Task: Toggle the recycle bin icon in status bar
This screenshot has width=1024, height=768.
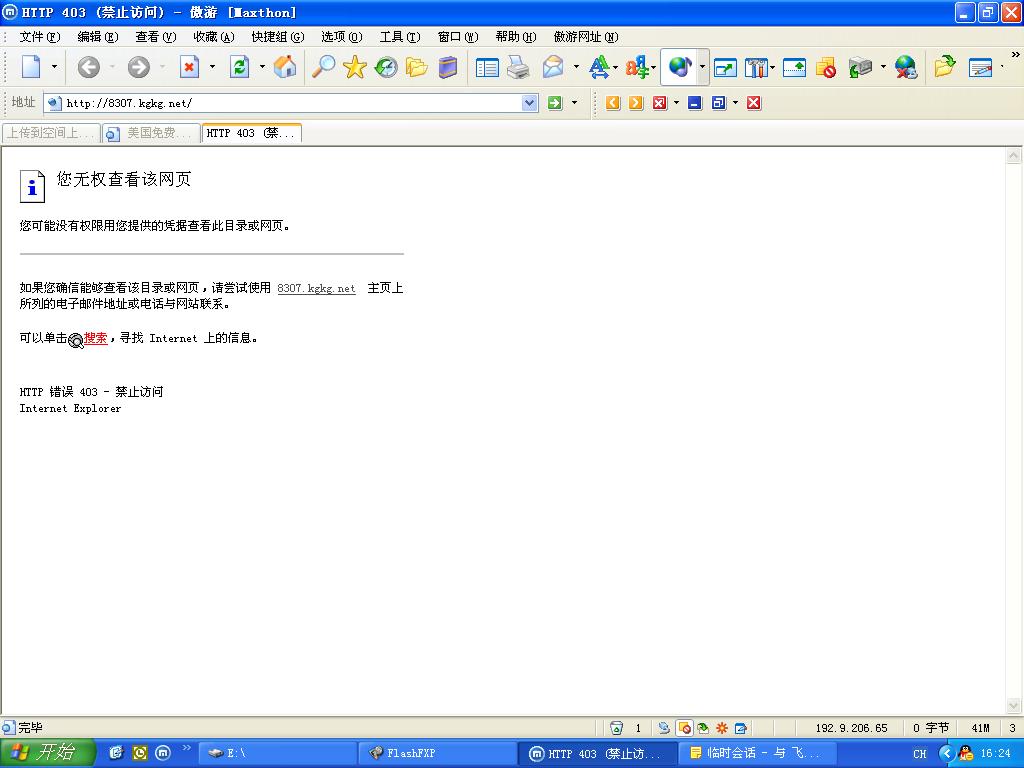Action: (617, 728)
